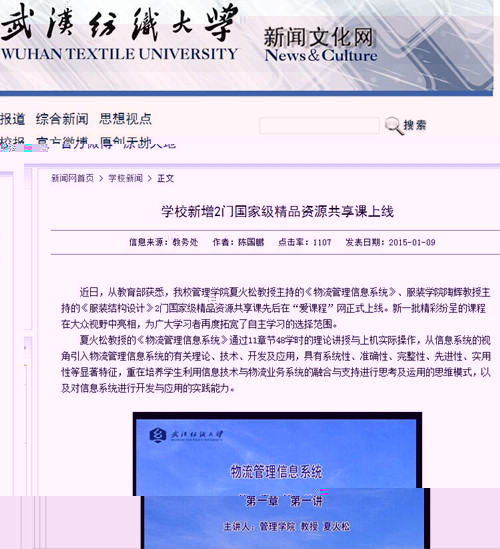Open the 报道 navigation menu item
The height and width of the screenshot is (549, 500).
coord(12,119)
